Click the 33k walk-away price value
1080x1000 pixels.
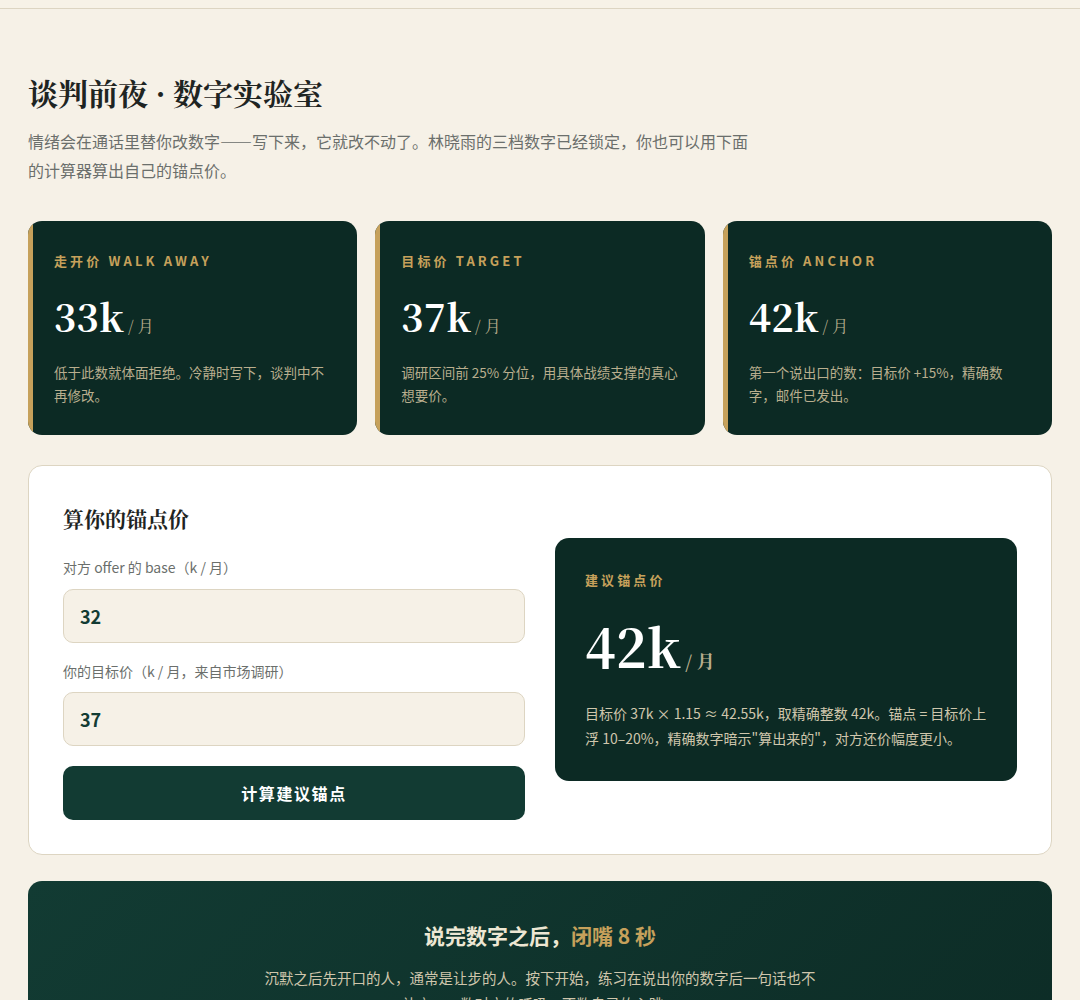(89, 317)
